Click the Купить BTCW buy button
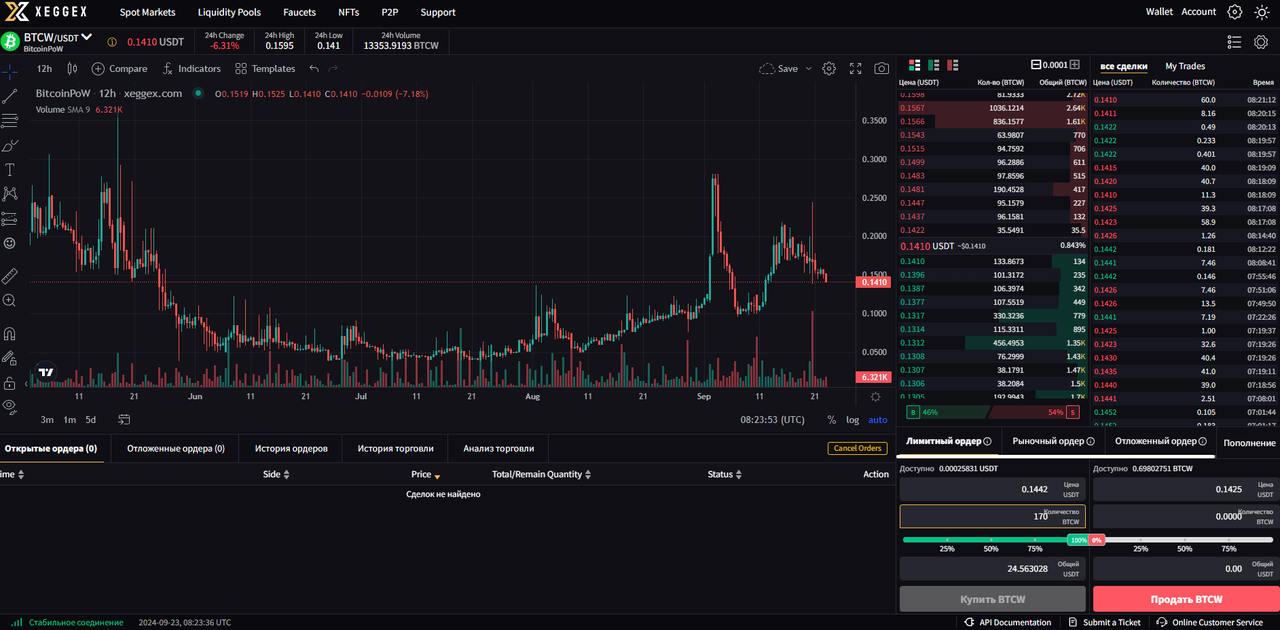 (x=992, y=599)
